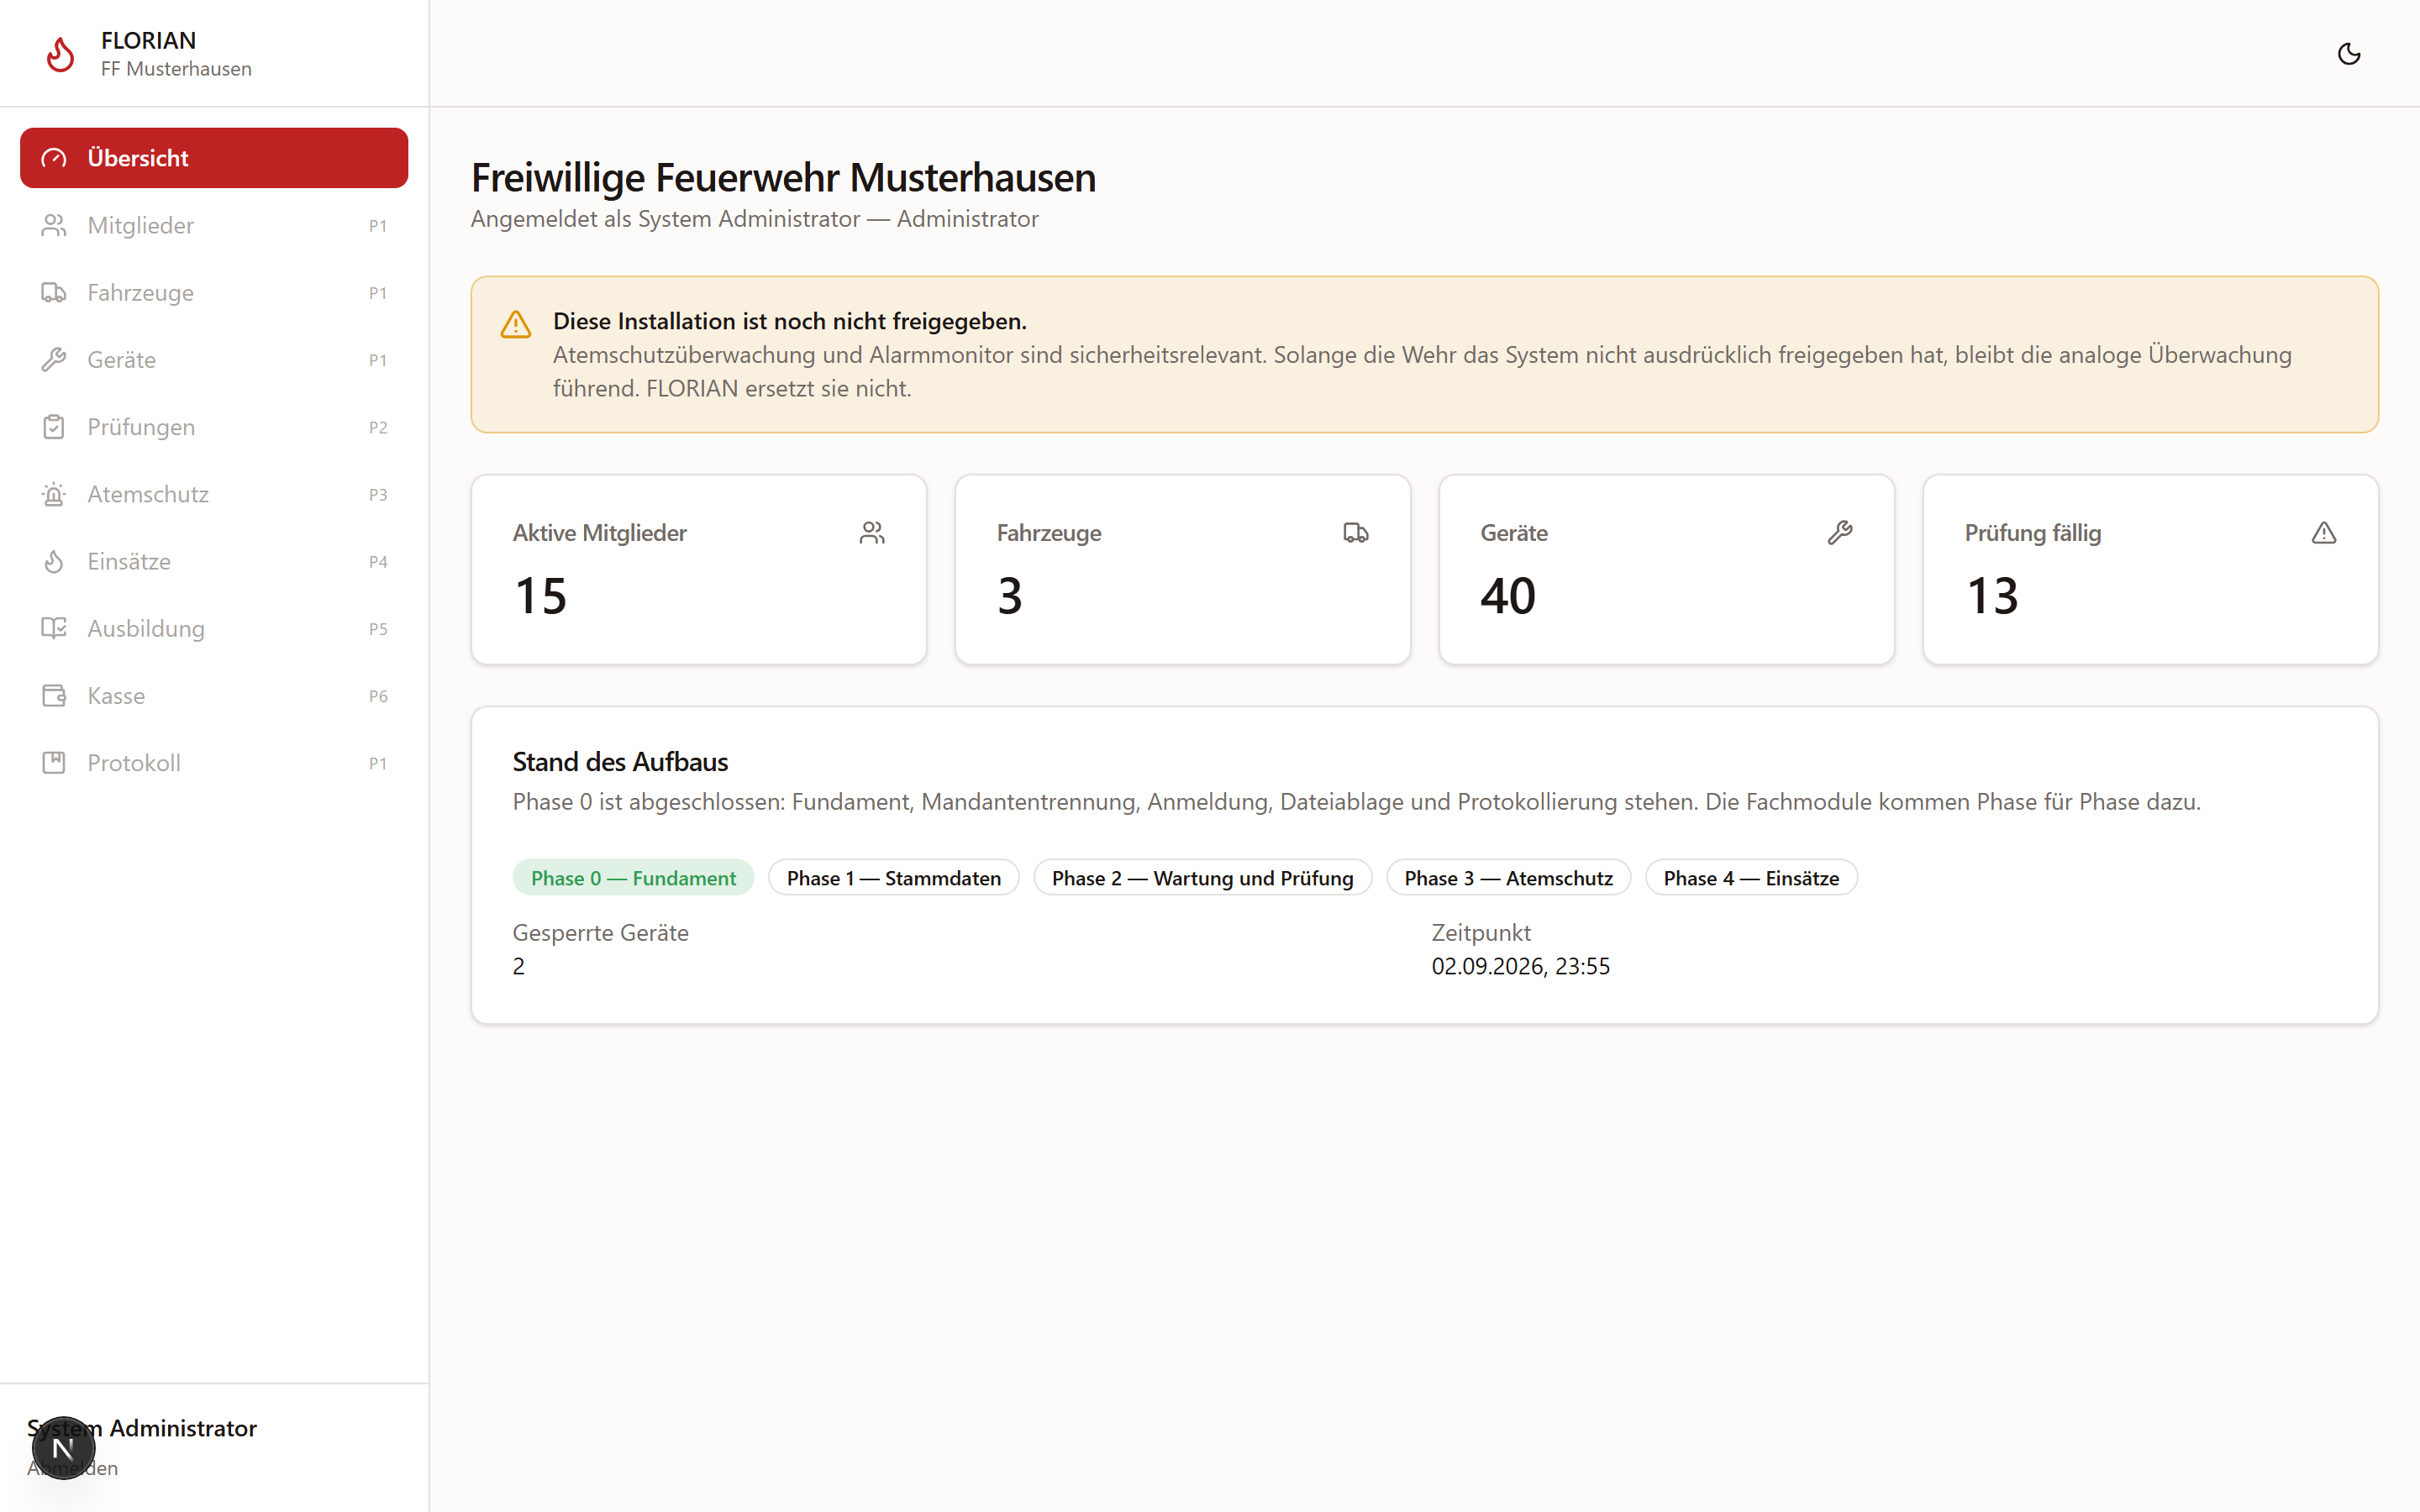Click the Abmelden logout link
The height and width of the screenshot is (1512, 2420).
point(72,1468)
